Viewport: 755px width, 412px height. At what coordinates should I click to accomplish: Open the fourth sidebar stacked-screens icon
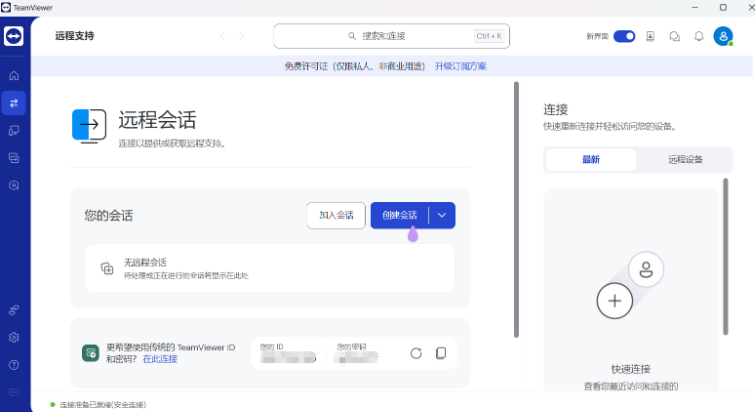click(14, 158)
